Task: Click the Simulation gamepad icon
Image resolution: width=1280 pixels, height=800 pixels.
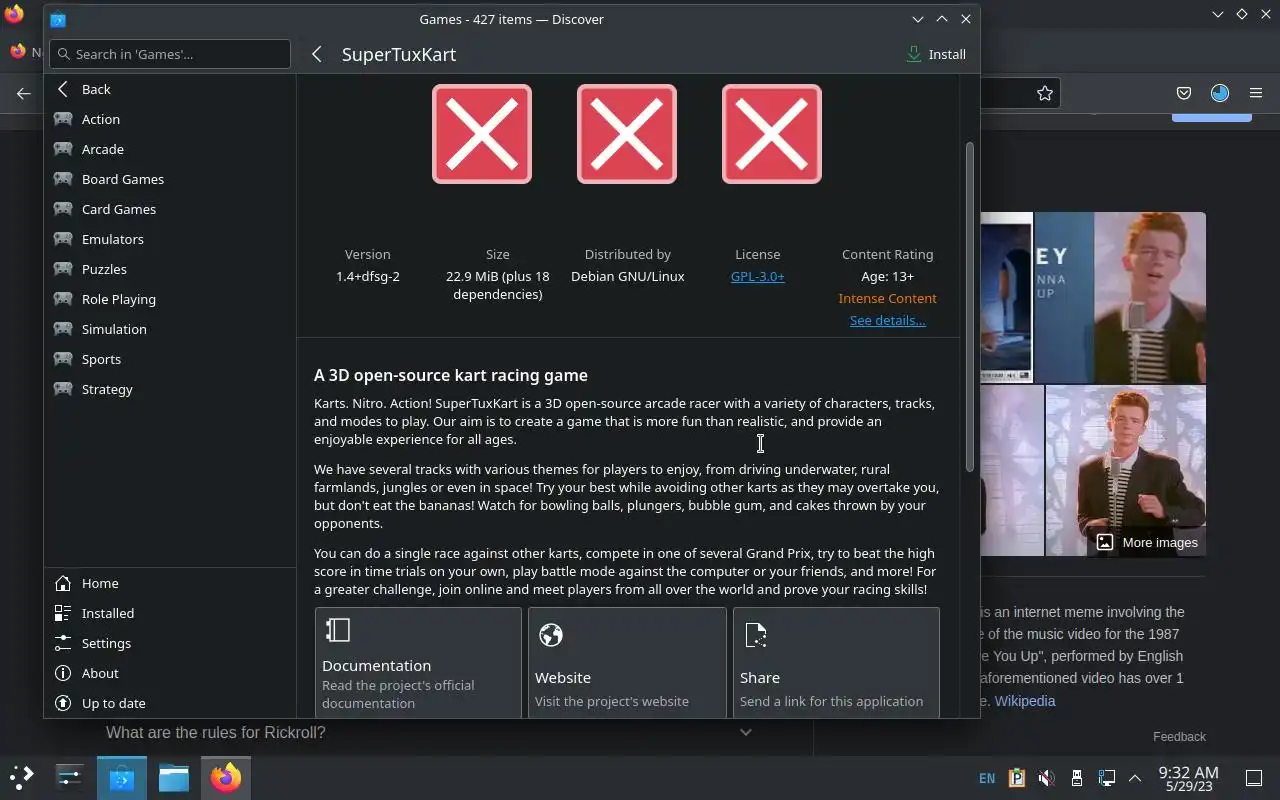Action: click(63, 329)
